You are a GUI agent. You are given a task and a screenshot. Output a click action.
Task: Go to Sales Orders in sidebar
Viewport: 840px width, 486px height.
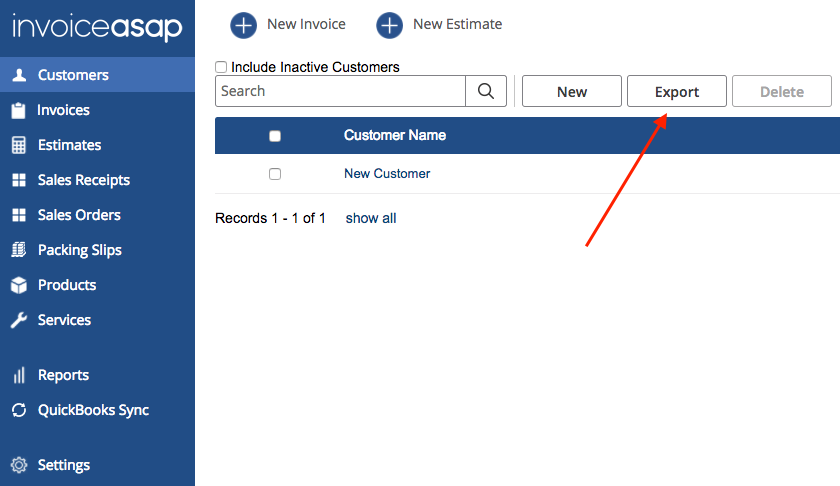pos(79,215)
